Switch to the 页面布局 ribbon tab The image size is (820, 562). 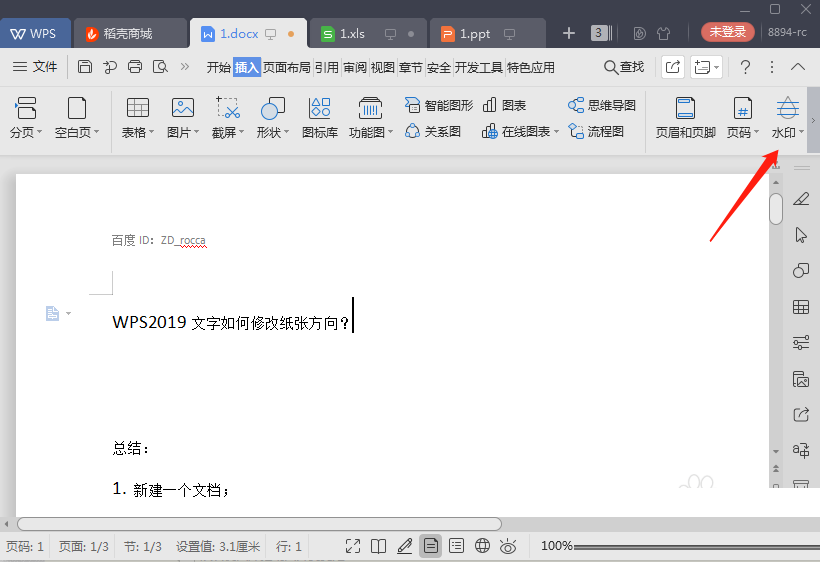click(x=287, y=67)
